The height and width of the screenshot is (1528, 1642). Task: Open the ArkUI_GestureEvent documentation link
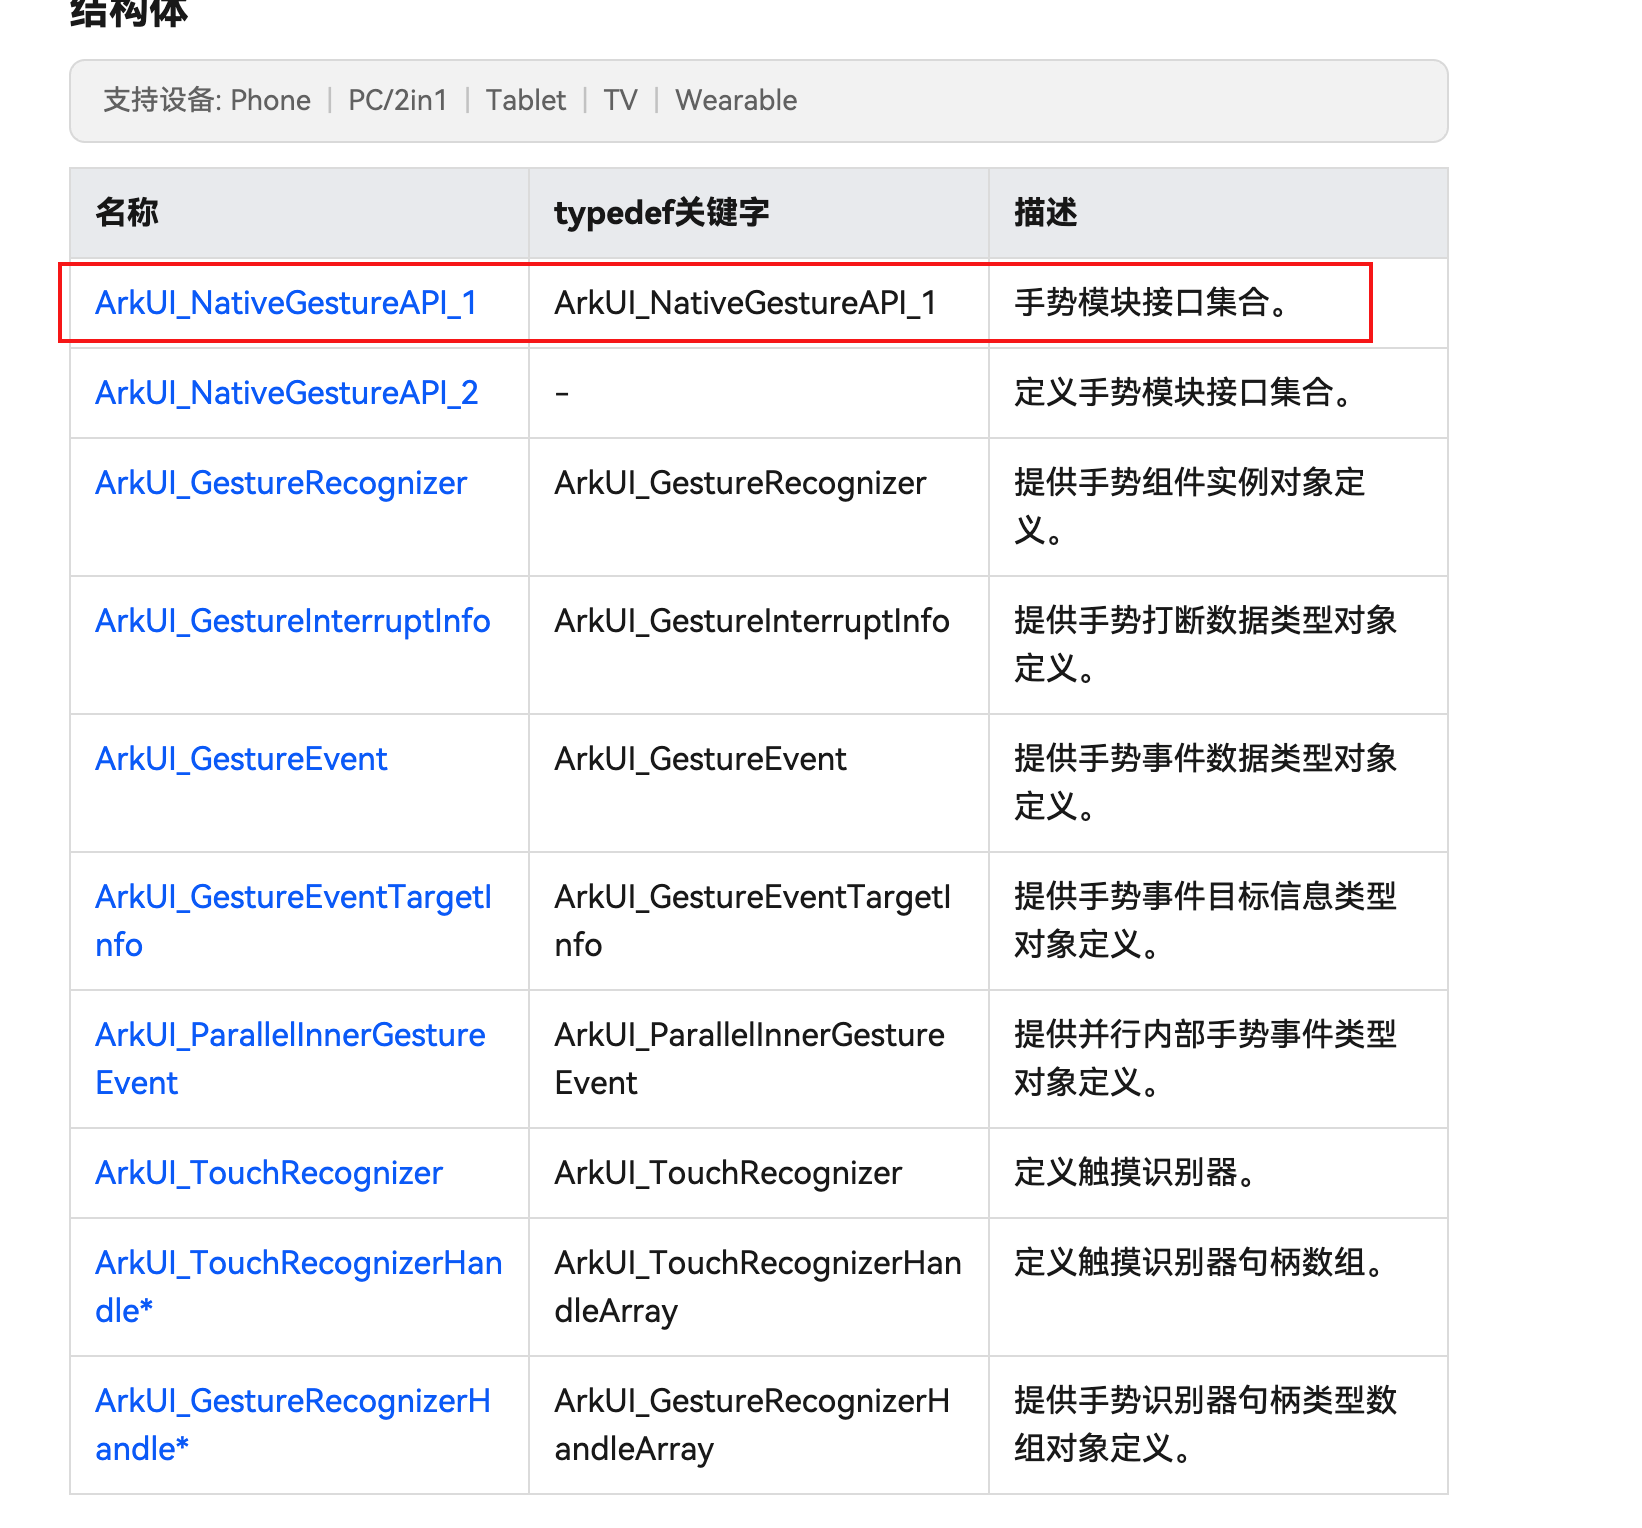[x=241, y=759]
